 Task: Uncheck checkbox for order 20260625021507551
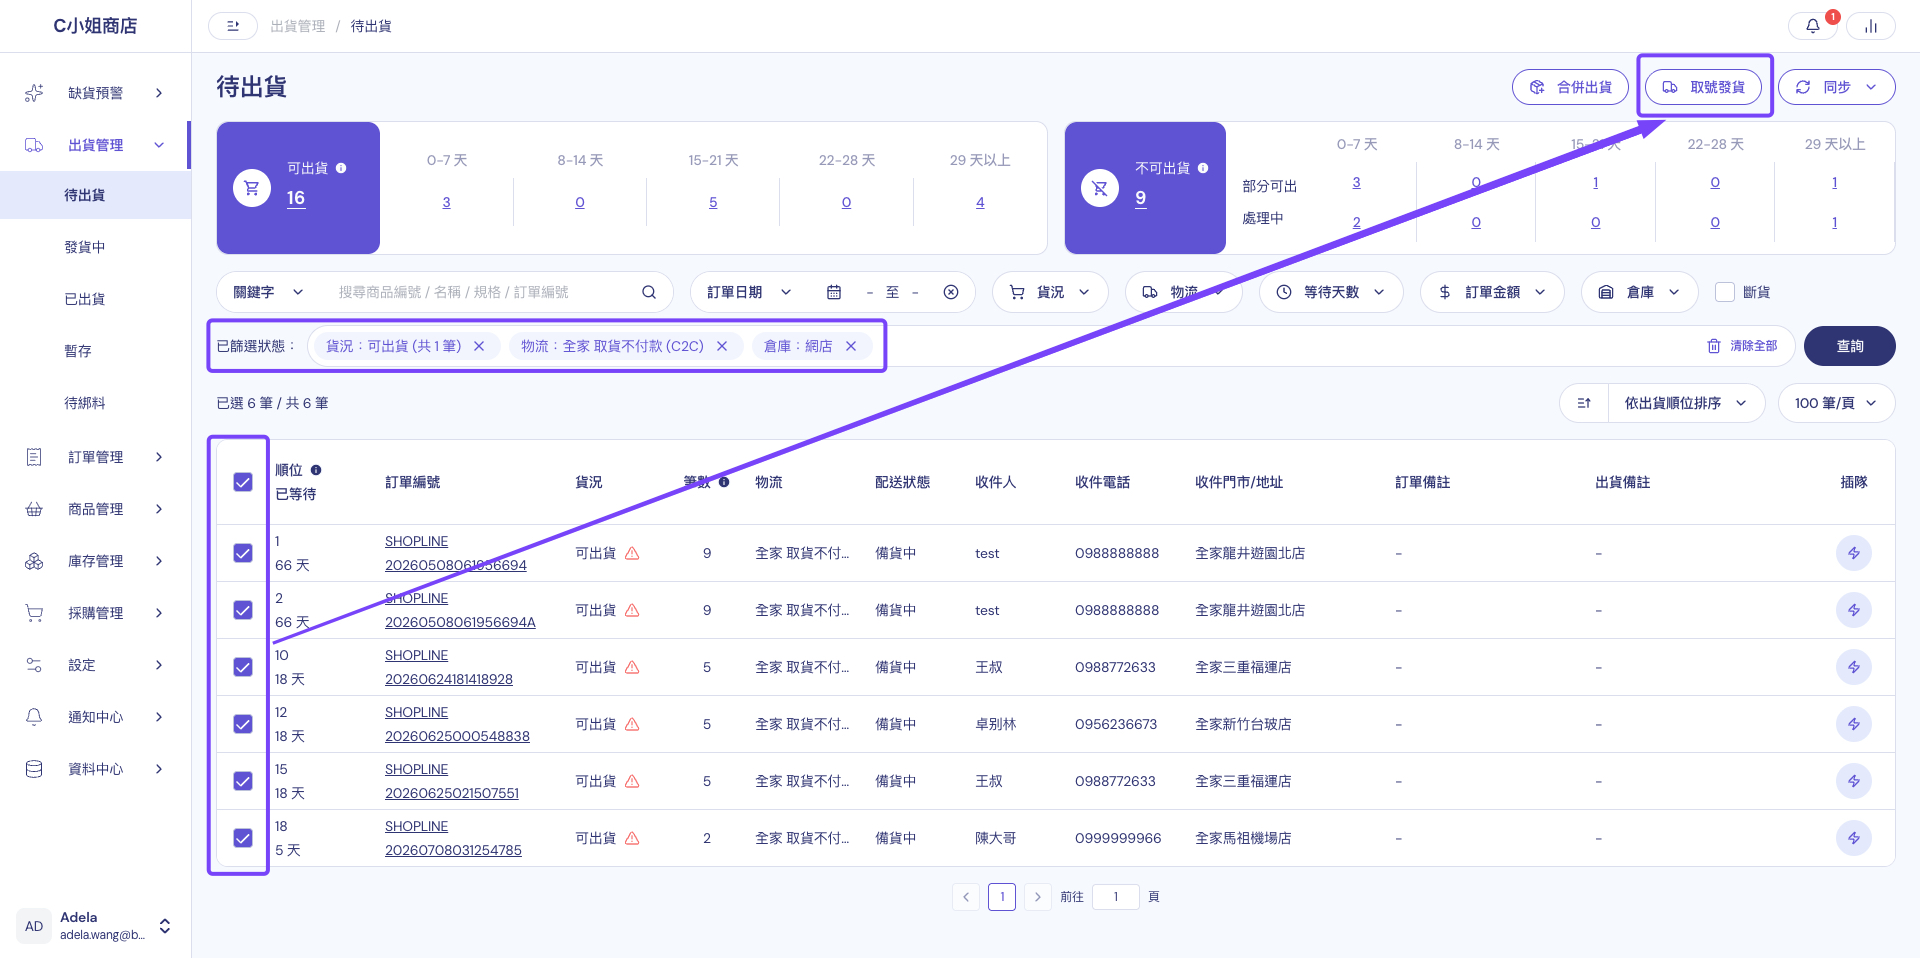pyautogui.click(x=243, y=781)
